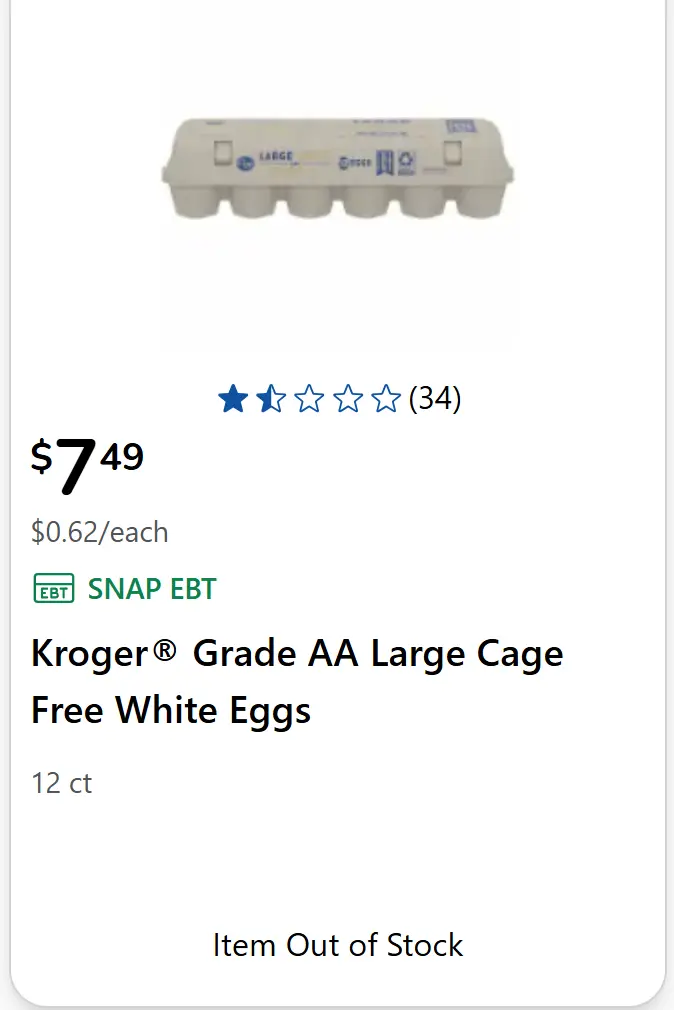The width and height of the screenshot is (674, 1010).
Task: Click the first filled rating star
Action: (232, 400)
